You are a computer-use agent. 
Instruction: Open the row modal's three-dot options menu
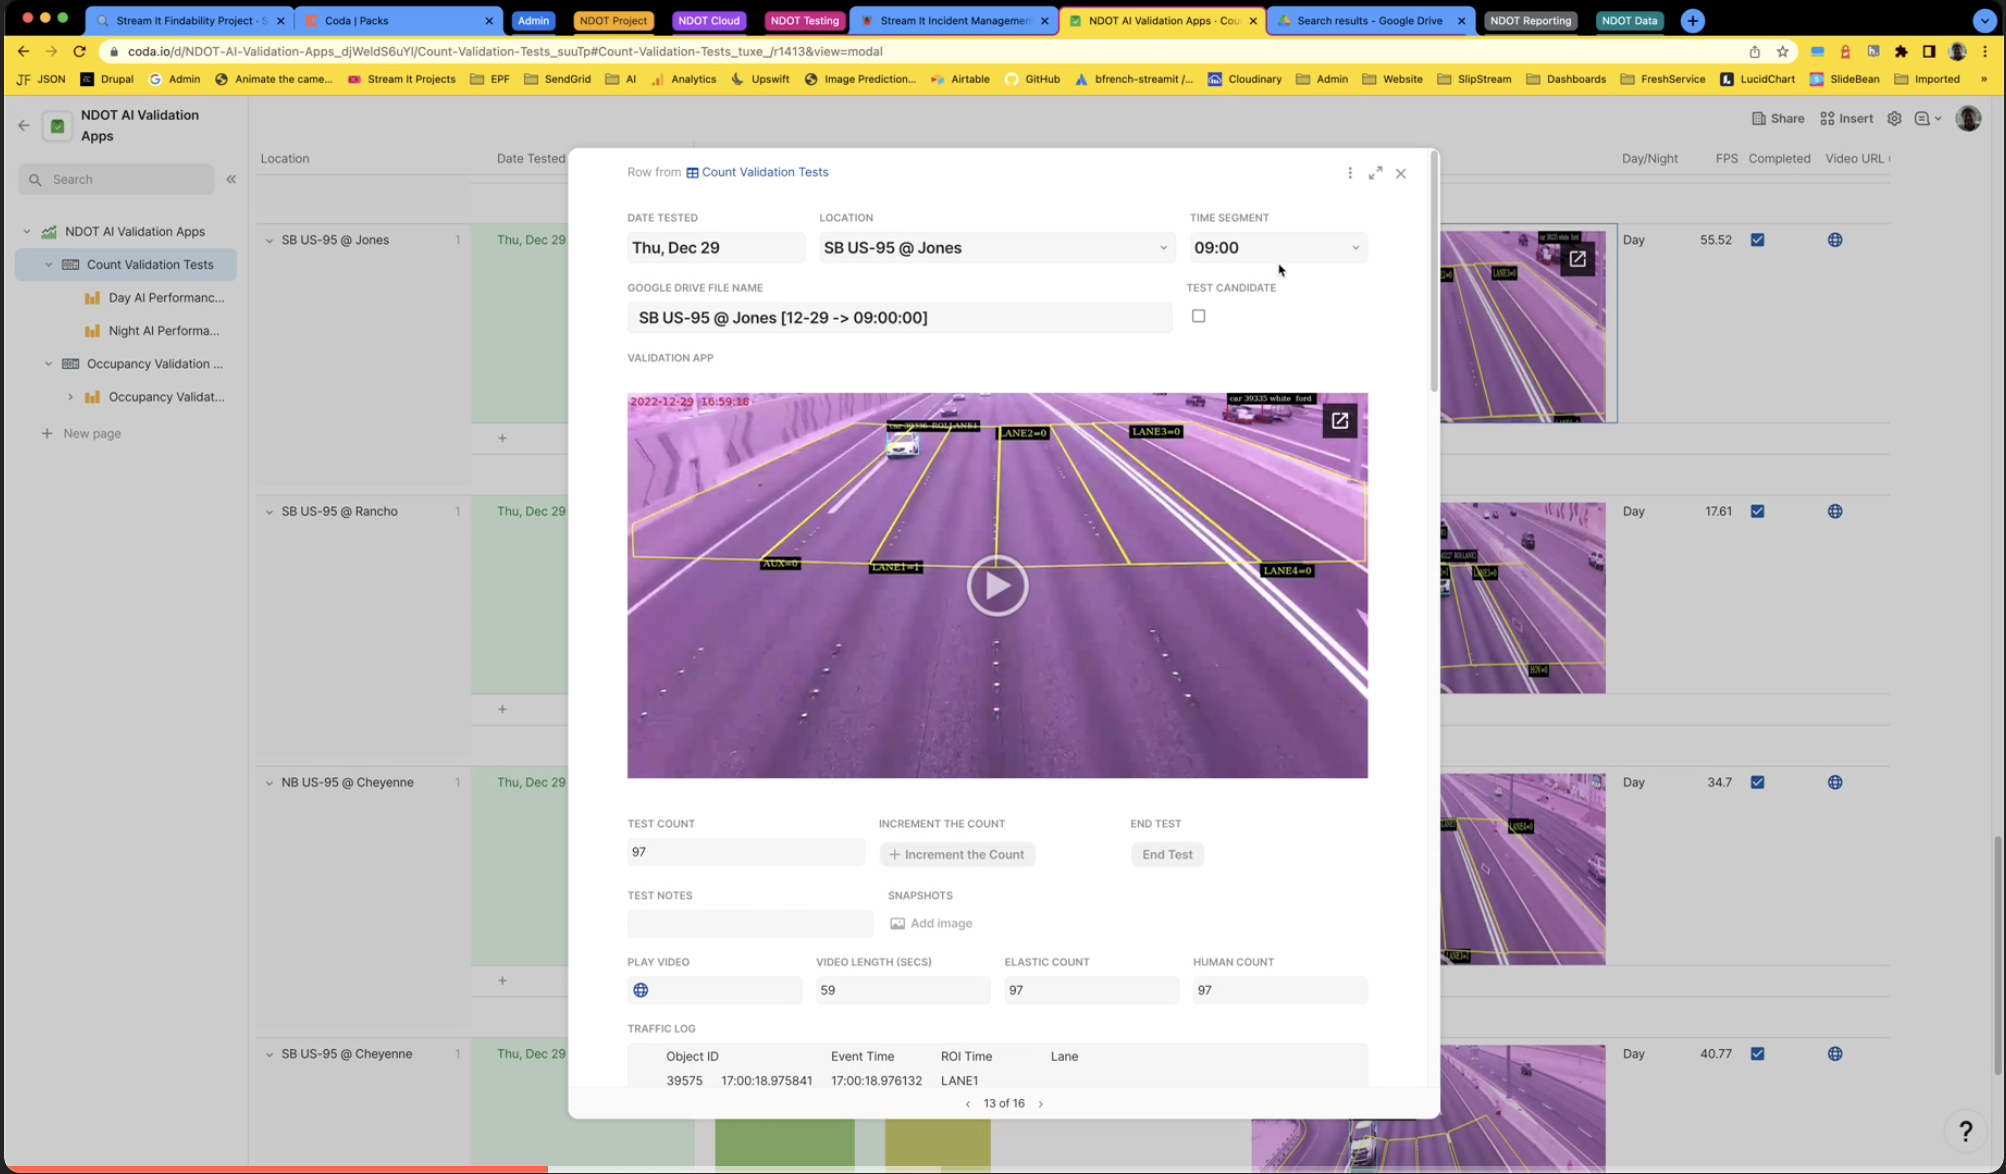click(x=1349, y=173)
